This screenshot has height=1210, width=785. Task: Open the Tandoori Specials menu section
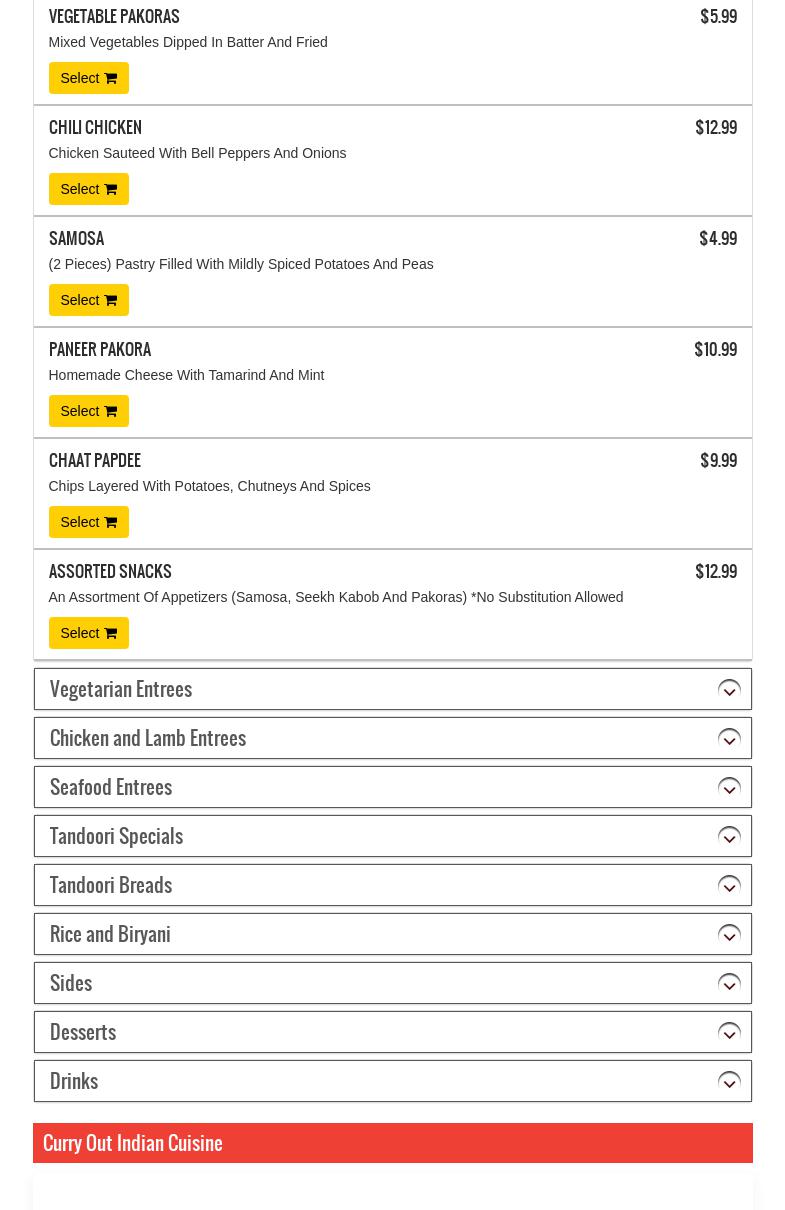click(x=116, y=836)
